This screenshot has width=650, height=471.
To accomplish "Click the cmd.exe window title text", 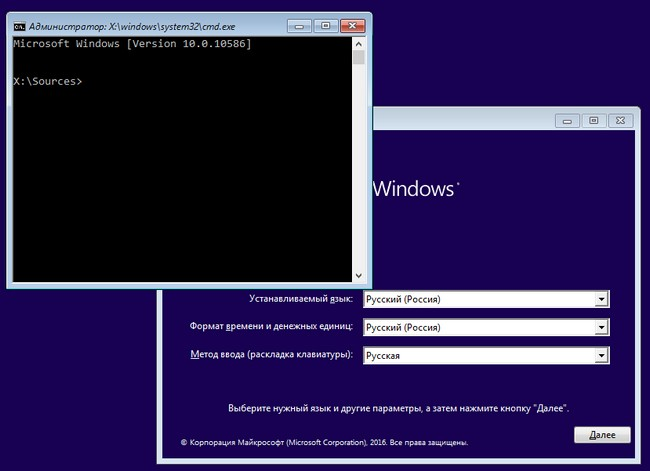I will point(132,27).
